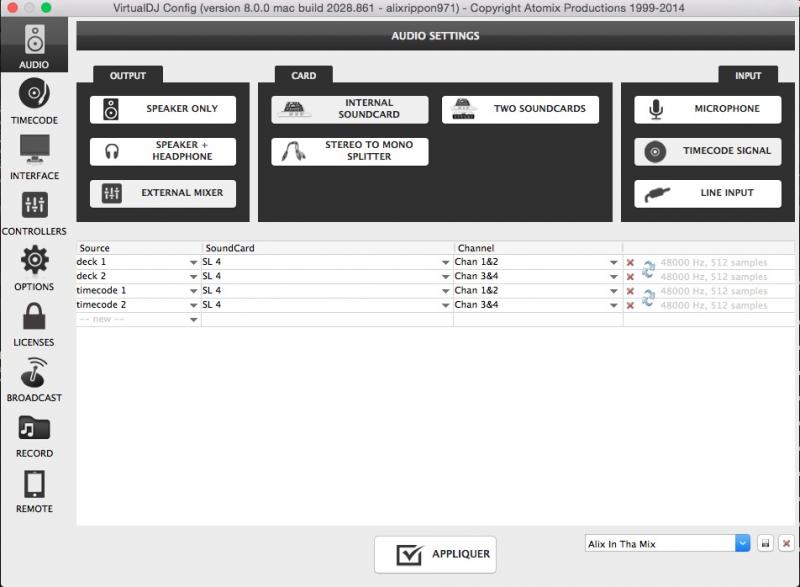The width and height of the screenshot is (800, 587).
Task: Open the Interface settings section
Action: pyautogui.click(x=34, y=157)
